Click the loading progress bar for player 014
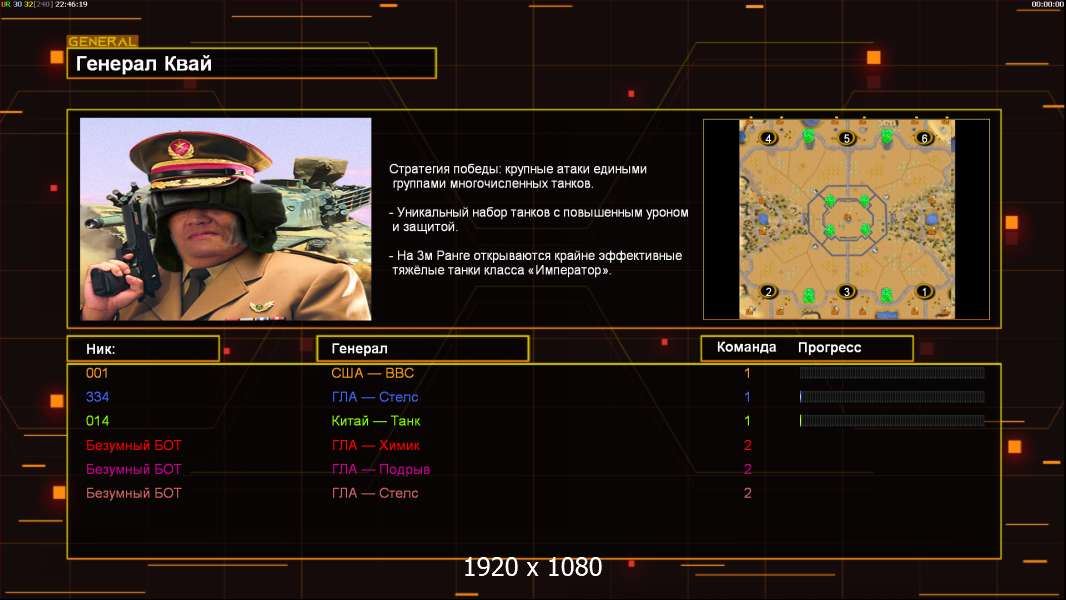Viewport: 1066px width, 600px height. point(892,421)
